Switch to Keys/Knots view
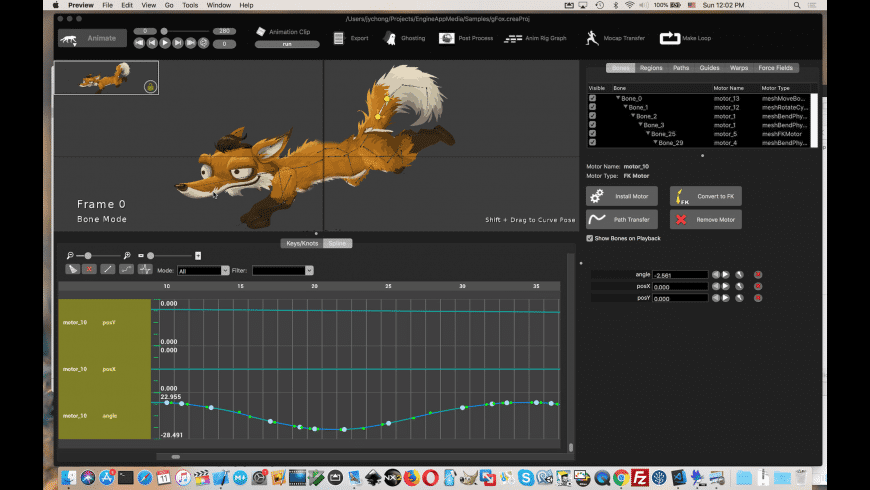870x490 pixels. click(x=302, y=243)
